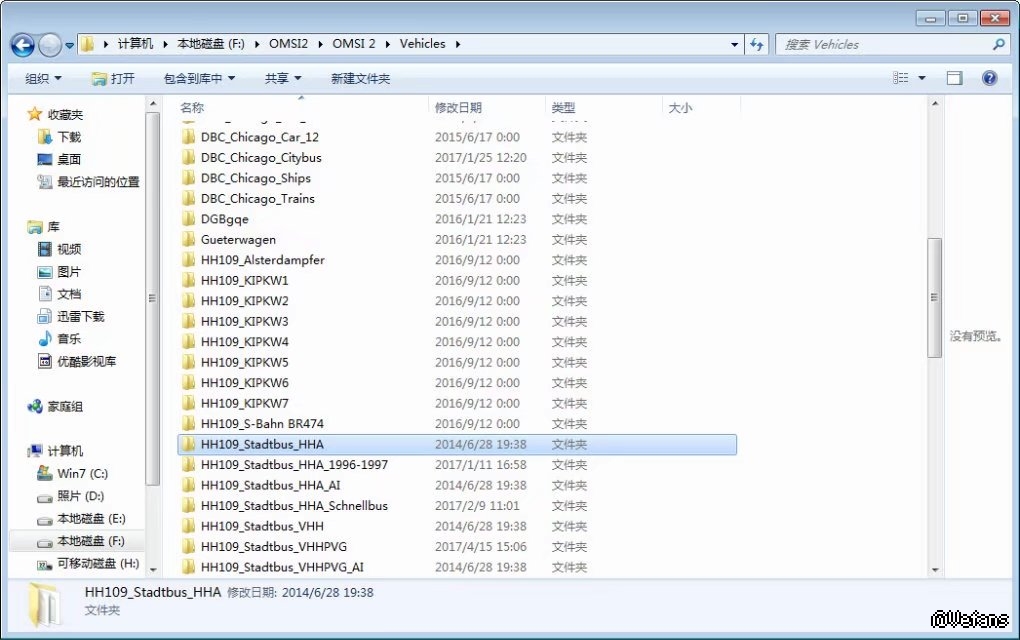Select folder icon of DBC_Chicago_Citybus

[x=189, y=157]
